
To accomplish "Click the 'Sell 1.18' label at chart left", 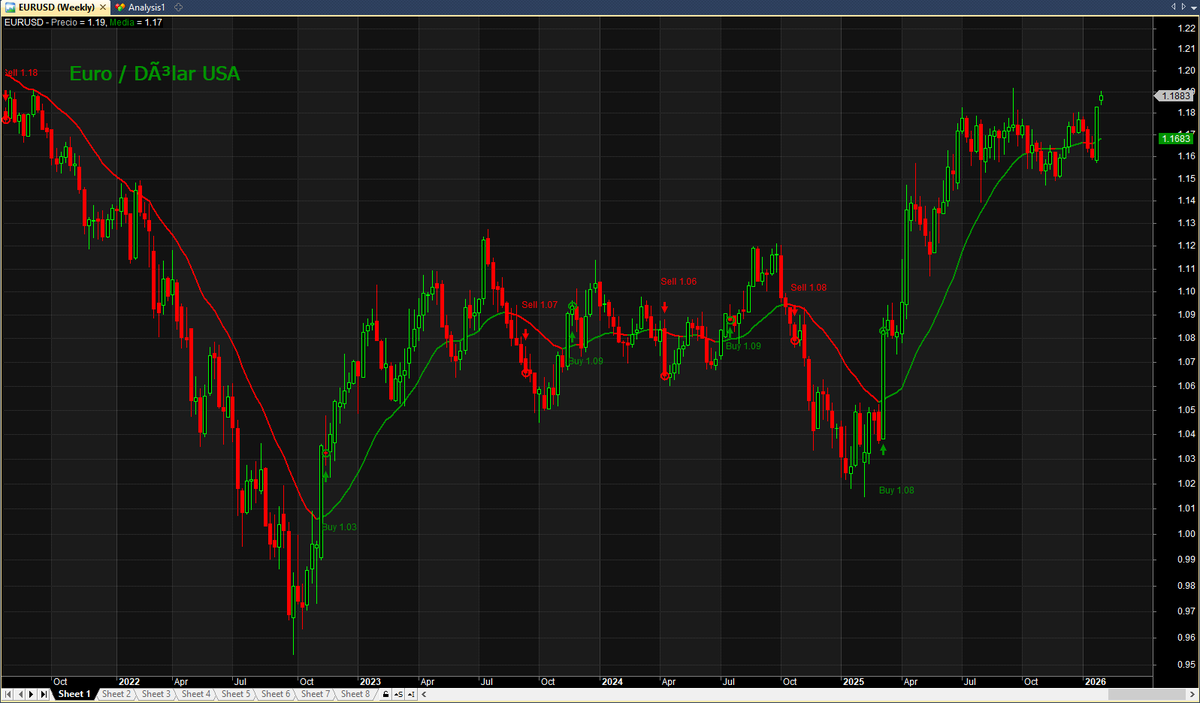I will 20,73.
